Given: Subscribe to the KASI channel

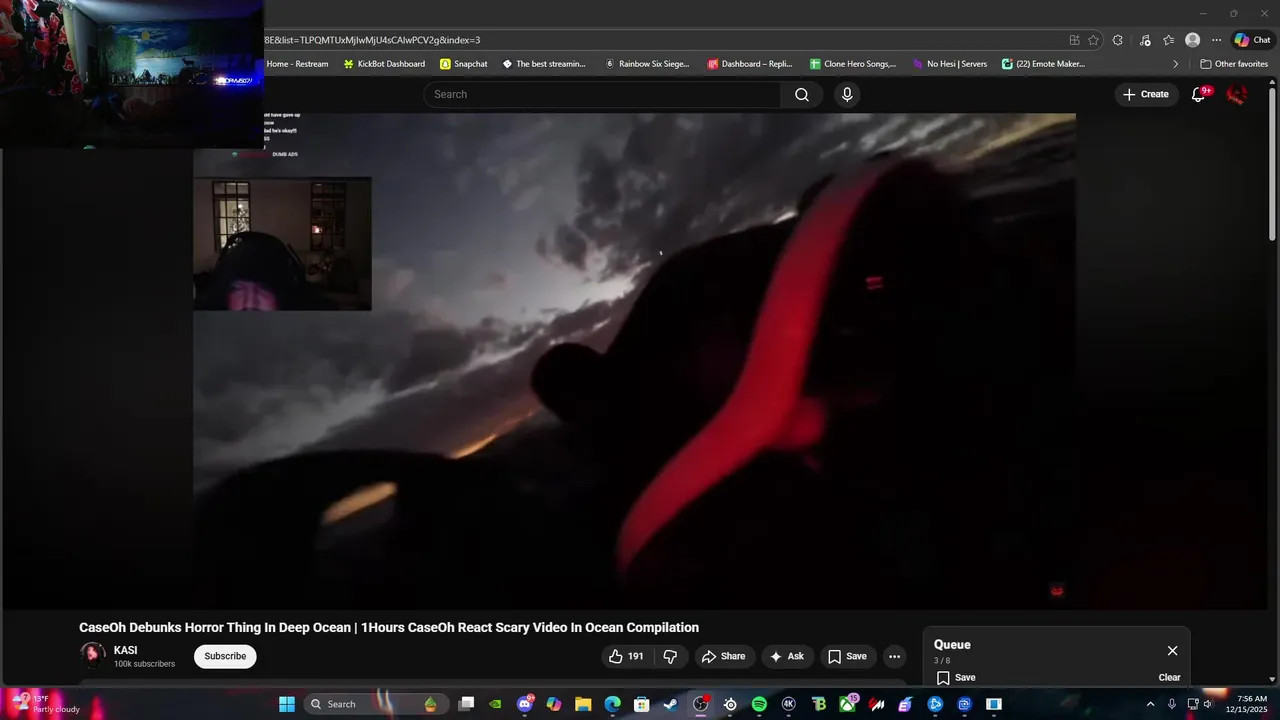Looking at the screenshot, I should point(225,656).
